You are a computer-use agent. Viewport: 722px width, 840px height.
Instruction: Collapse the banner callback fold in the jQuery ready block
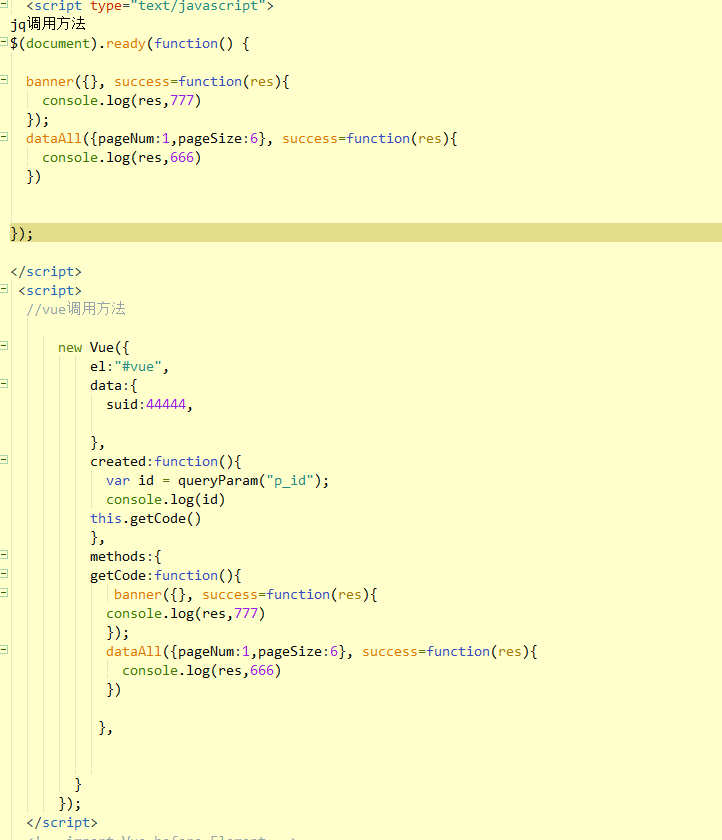click(x=4, y=80)
